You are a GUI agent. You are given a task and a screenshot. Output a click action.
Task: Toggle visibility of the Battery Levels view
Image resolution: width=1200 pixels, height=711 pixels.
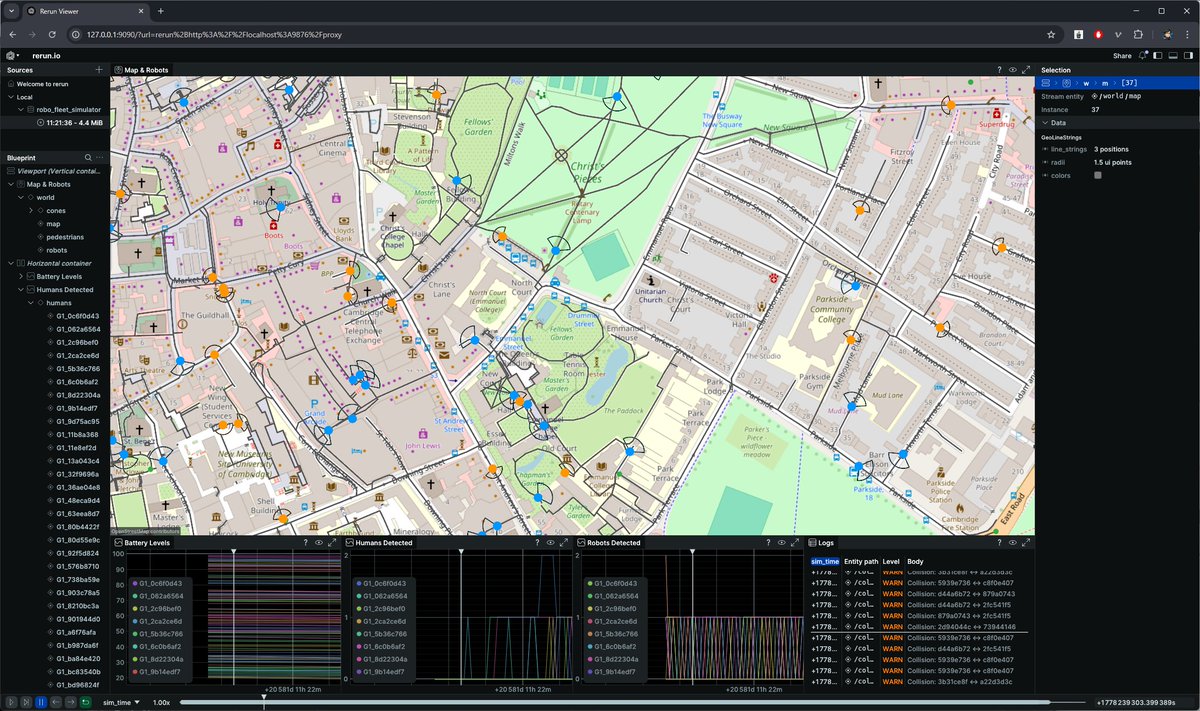click(319, 543)
